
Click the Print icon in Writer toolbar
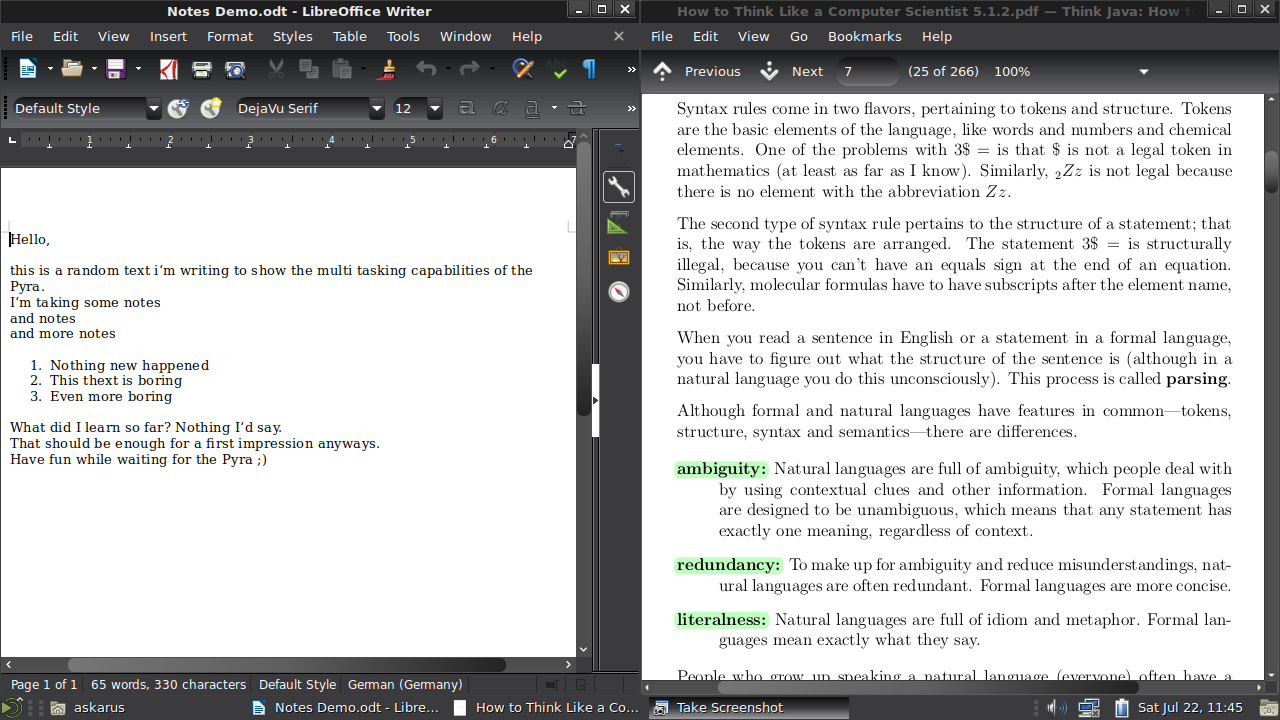click(x=202, y=69)
